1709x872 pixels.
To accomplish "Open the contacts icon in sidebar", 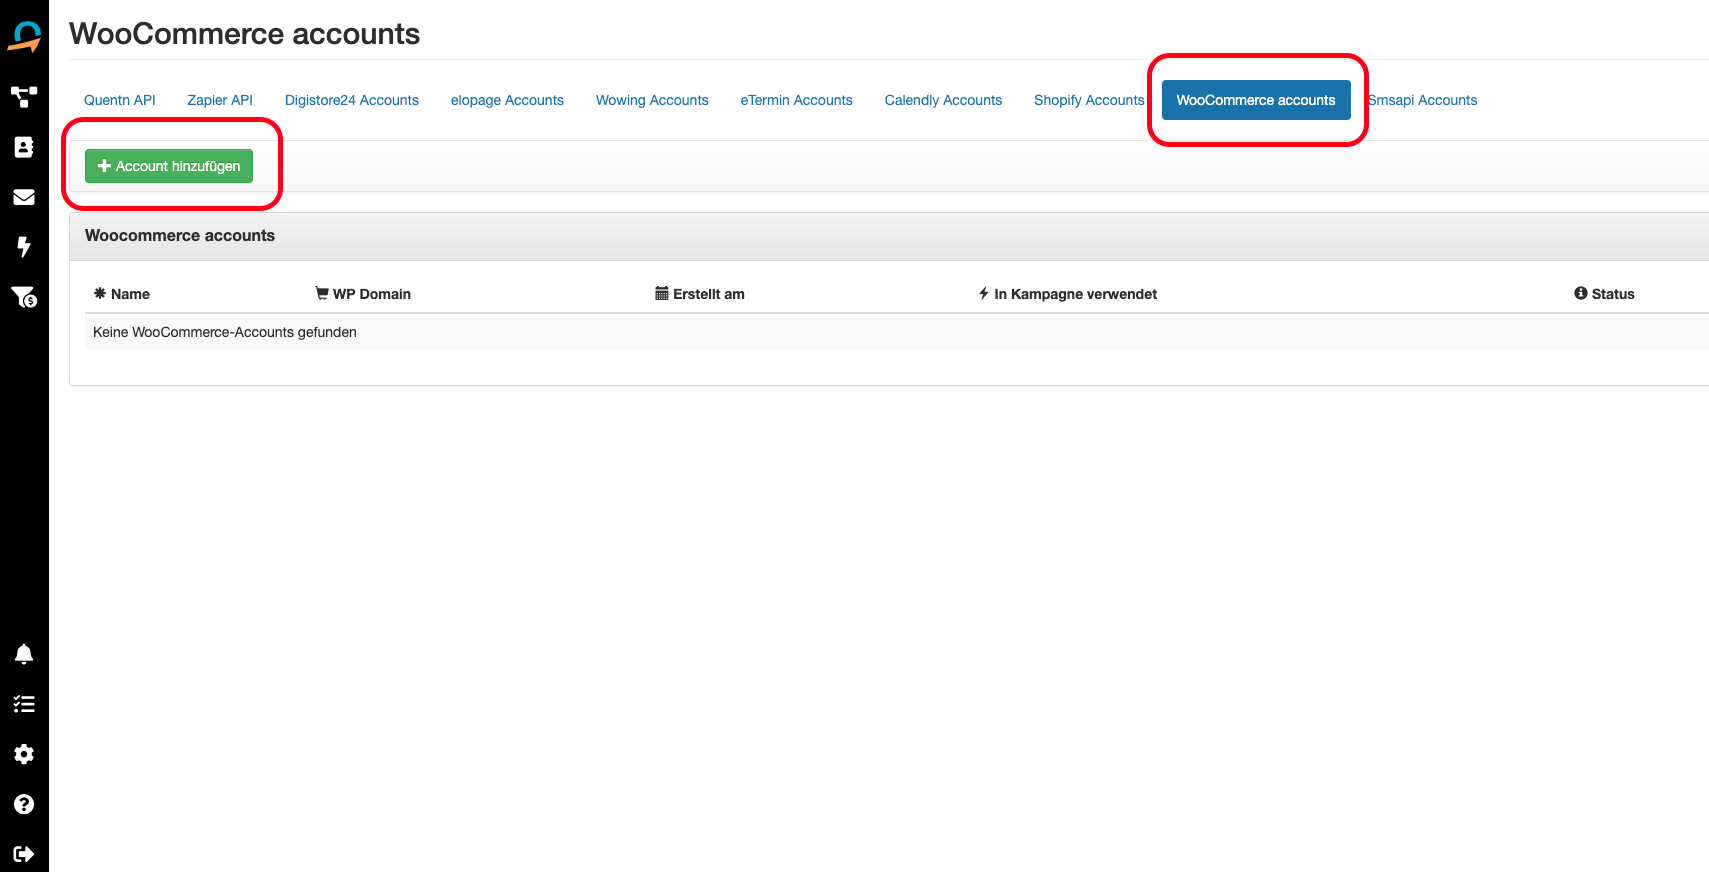I will pyautogui.click(x=24, y=147).
